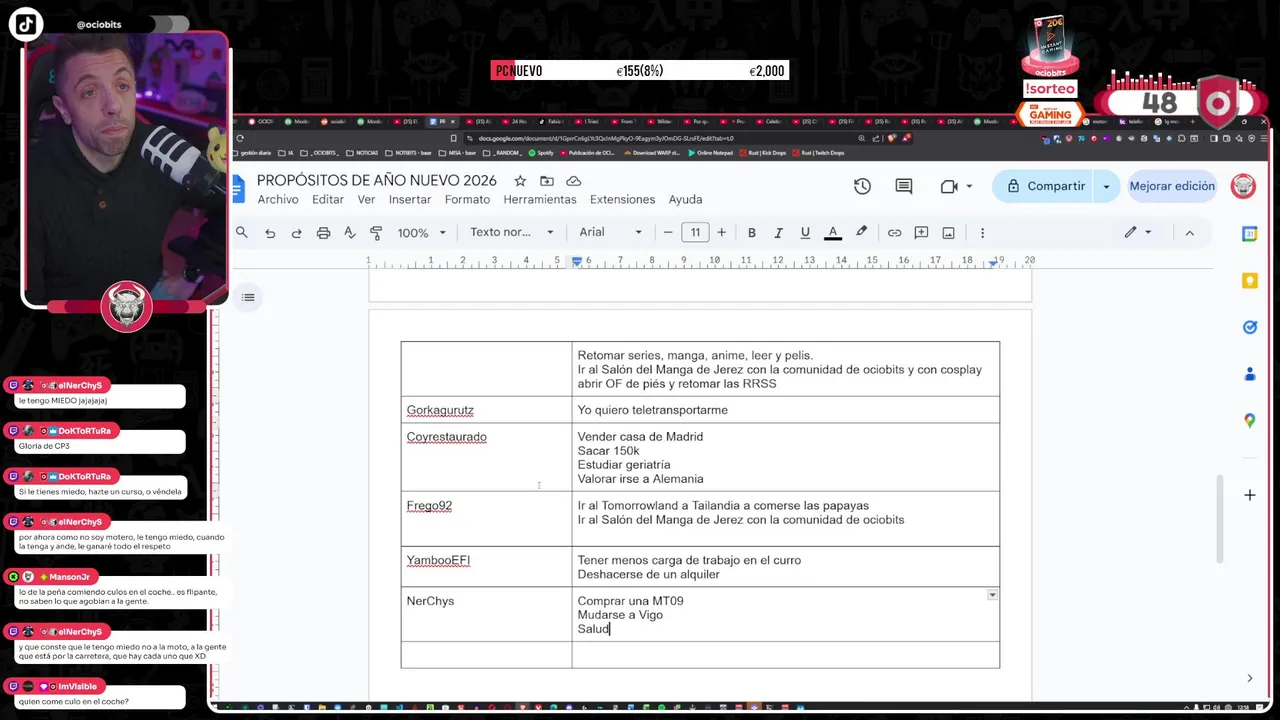Open the paragraph style dropdown
This screenshot has width=1280, height=720.
click(x=511, y=232)
